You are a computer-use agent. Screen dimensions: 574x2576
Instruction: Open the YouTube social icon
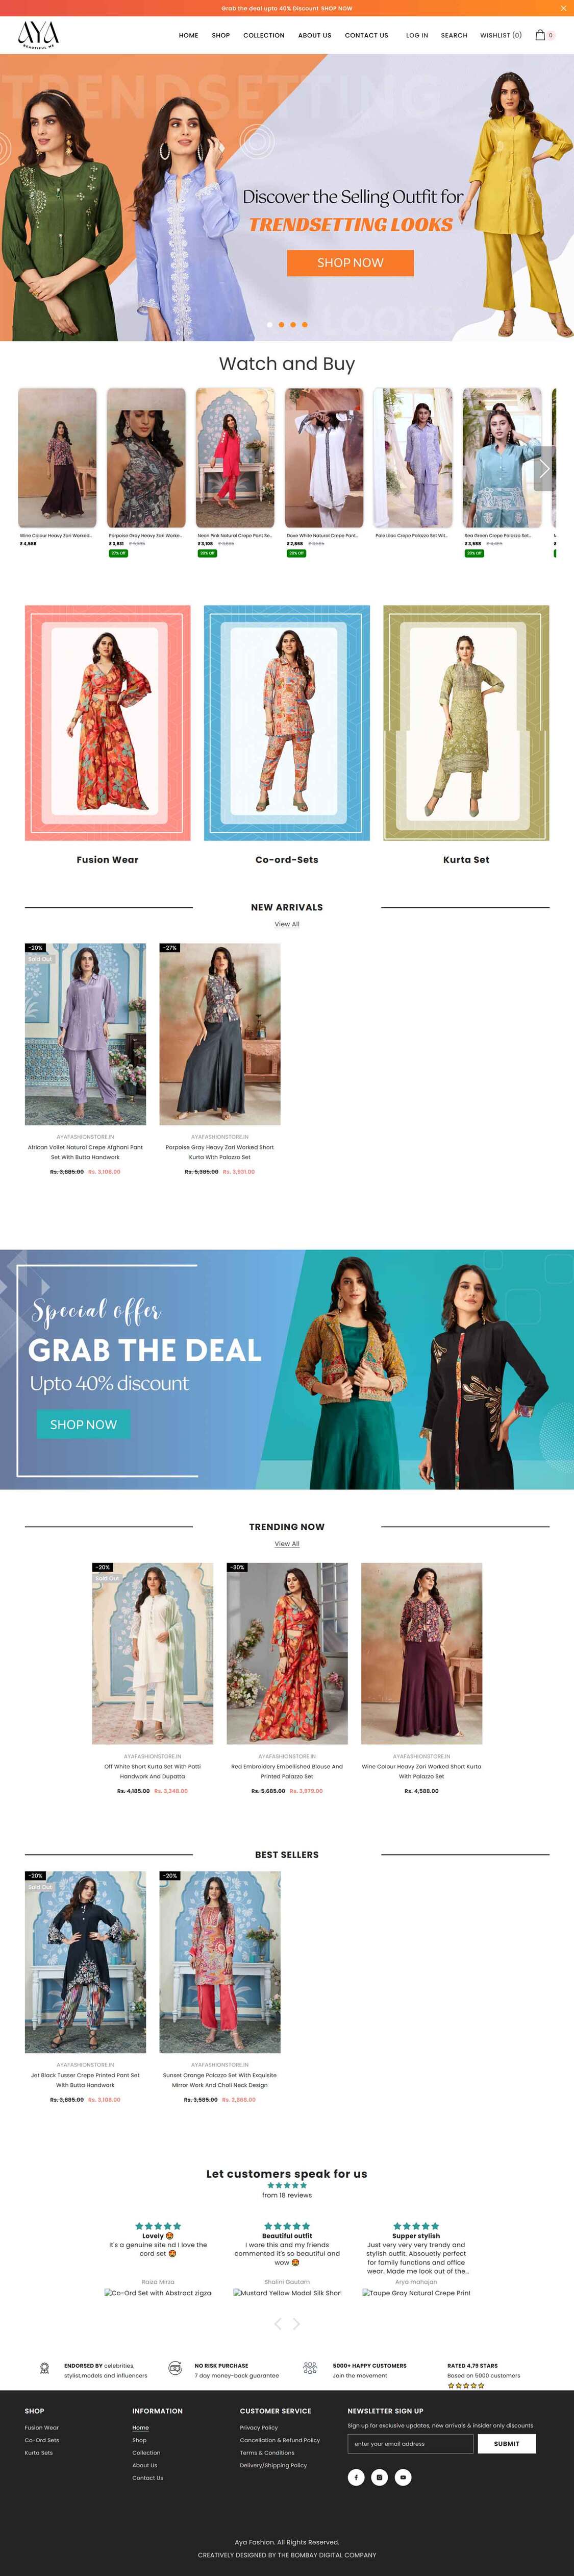[403, 2477]
